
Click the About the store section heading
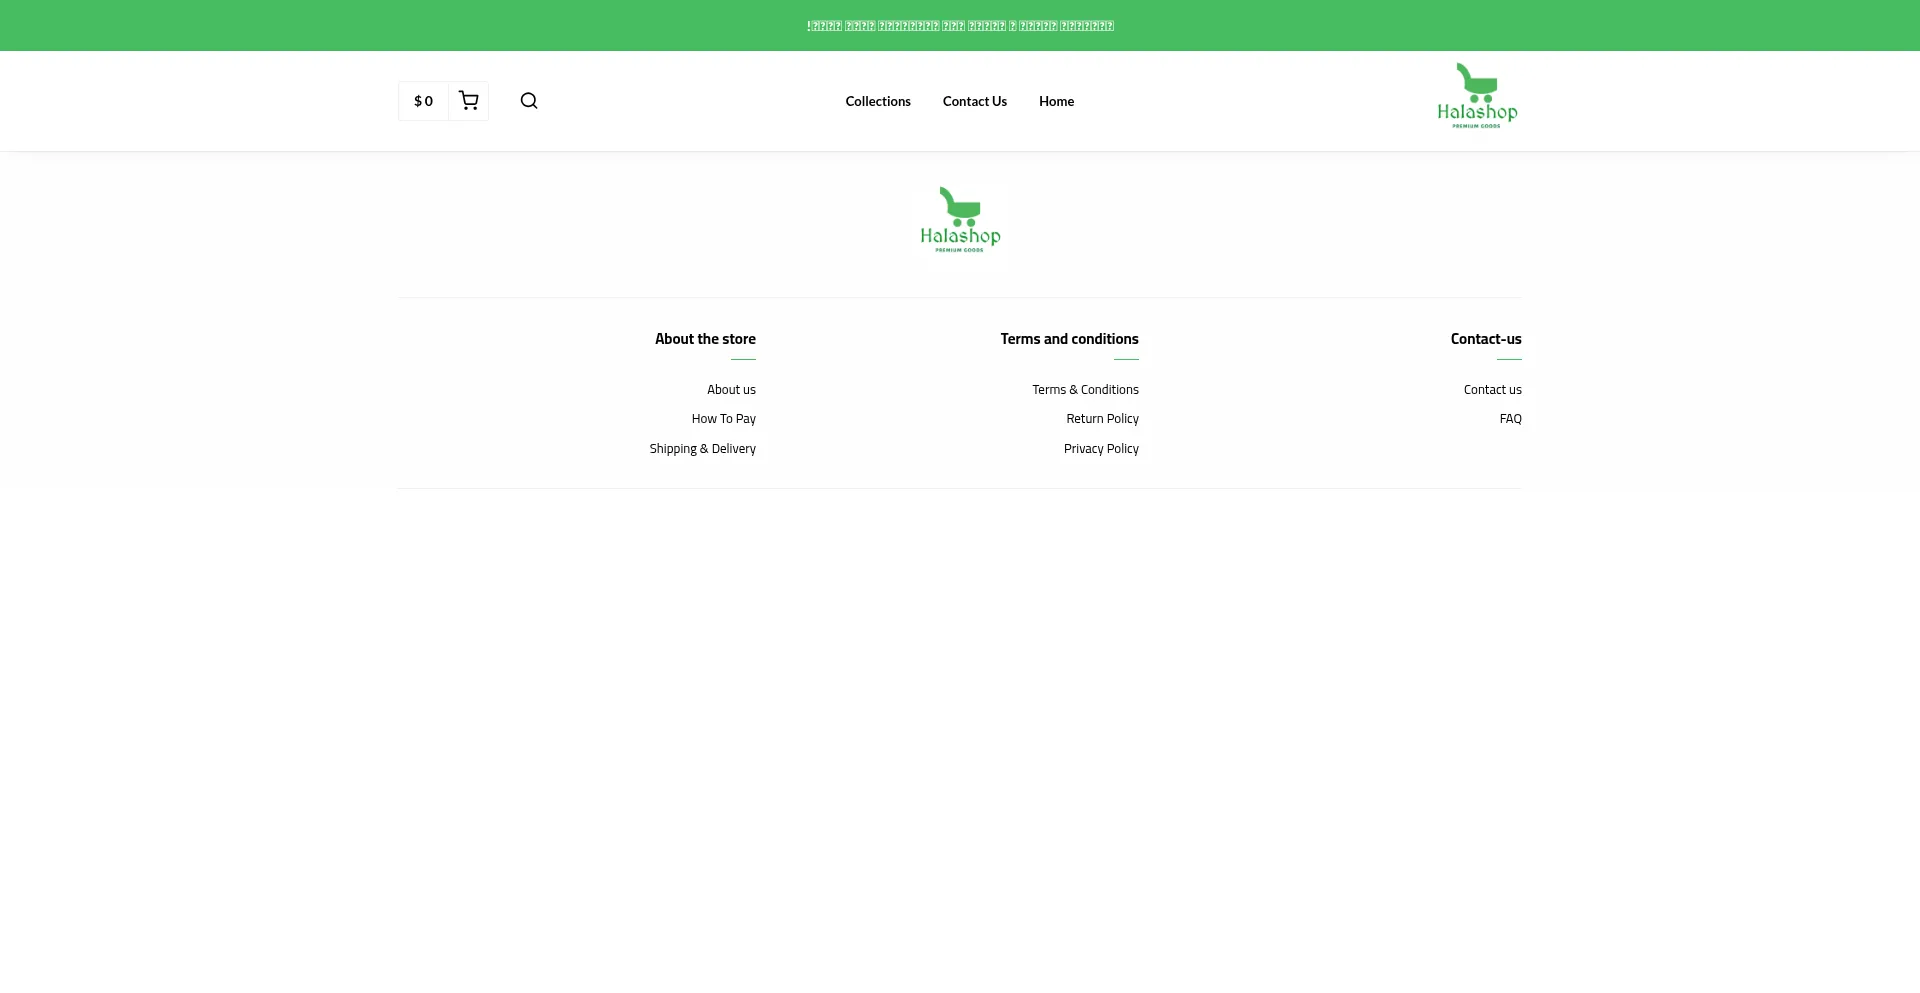tap(705, 339)
